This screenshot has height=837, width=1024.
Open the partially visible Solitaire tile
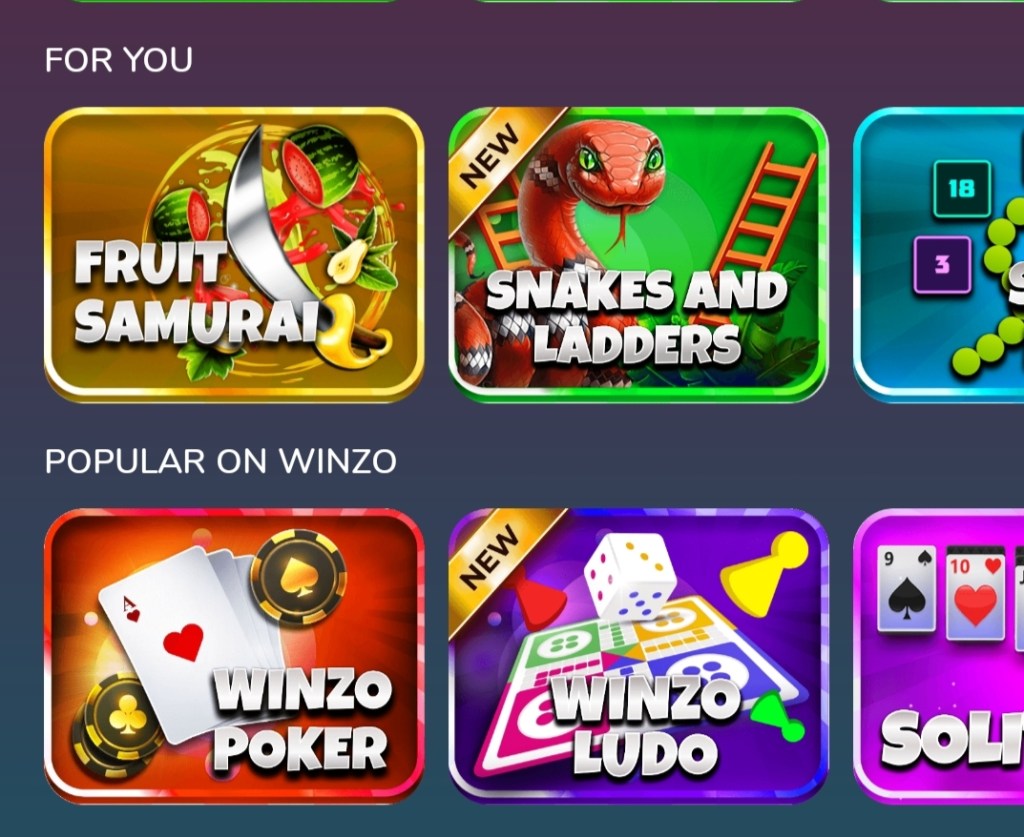(x=938, y=655)
